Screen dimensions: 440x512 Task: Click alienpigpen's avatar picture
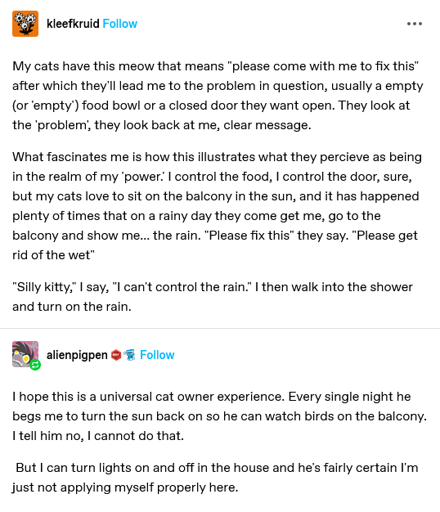25,354
